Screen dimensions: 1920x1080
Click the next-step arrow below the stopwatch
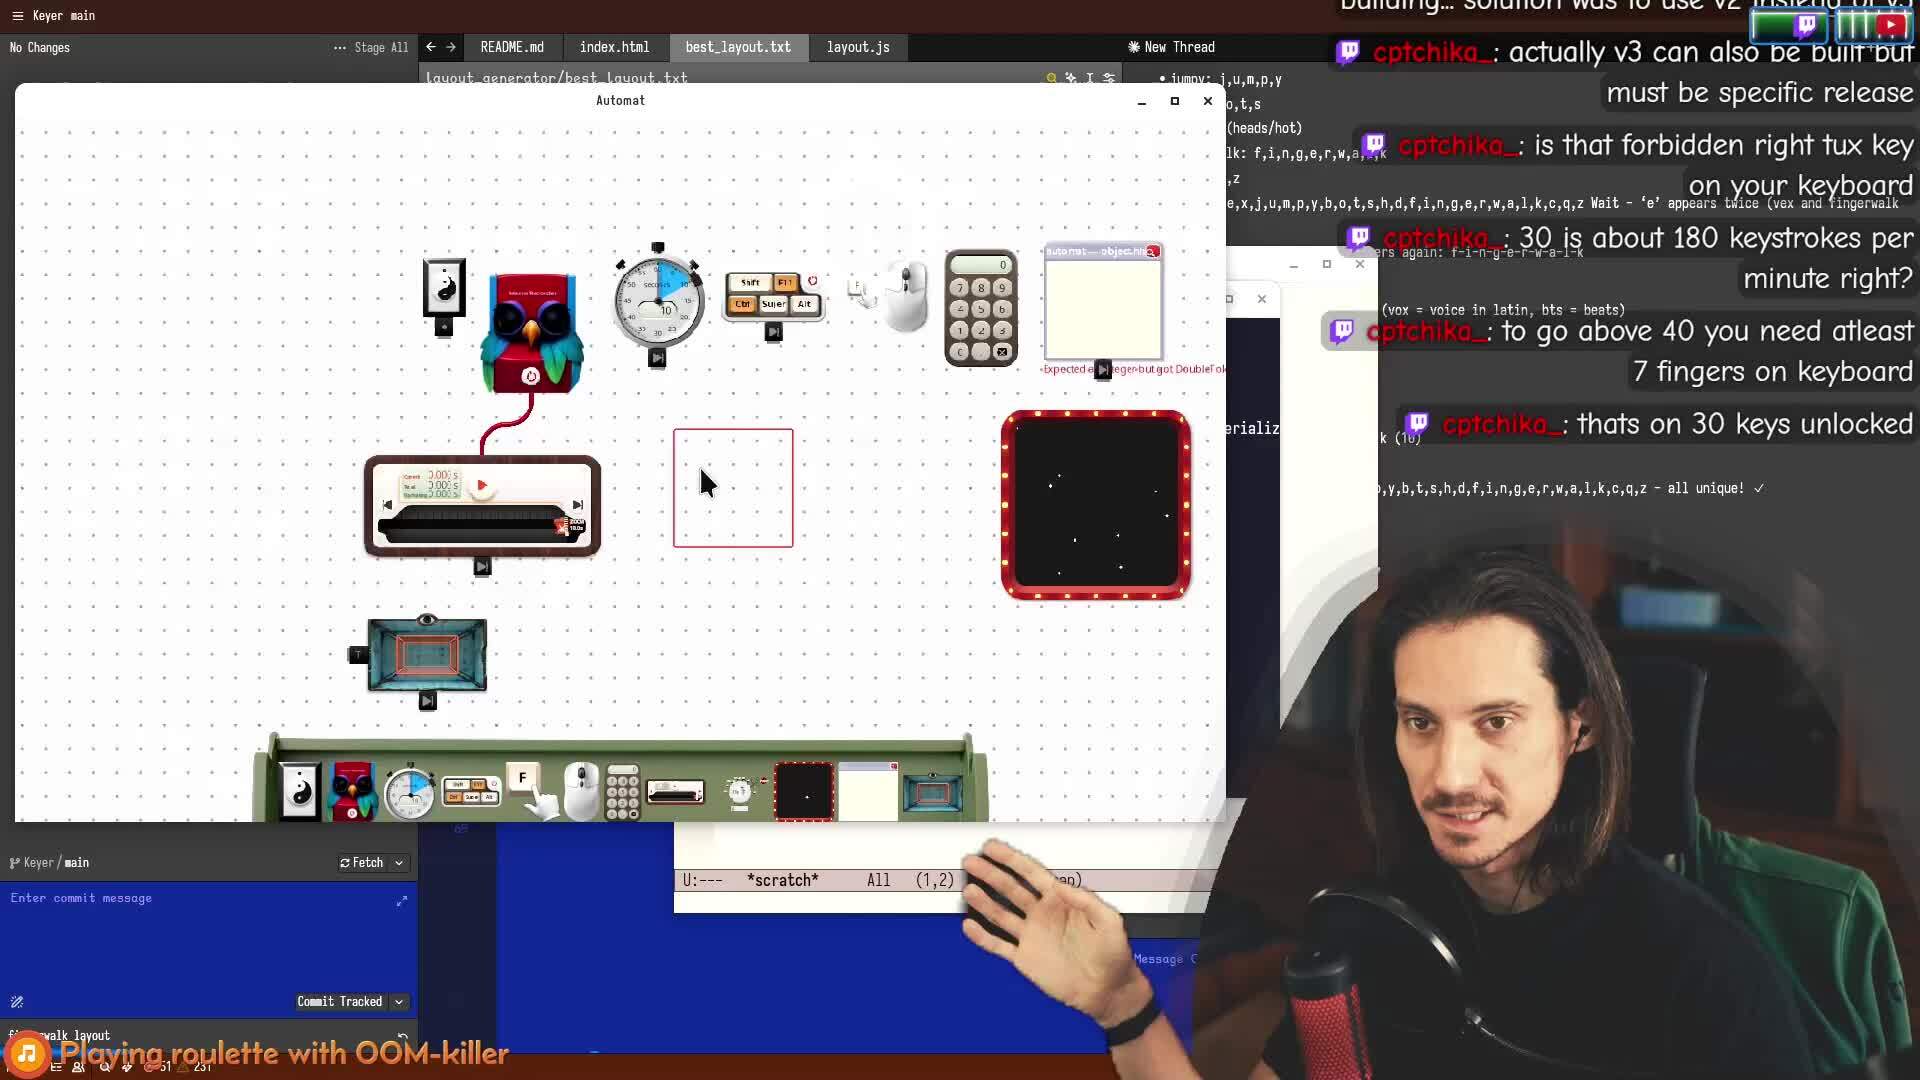tap(657, 358)
